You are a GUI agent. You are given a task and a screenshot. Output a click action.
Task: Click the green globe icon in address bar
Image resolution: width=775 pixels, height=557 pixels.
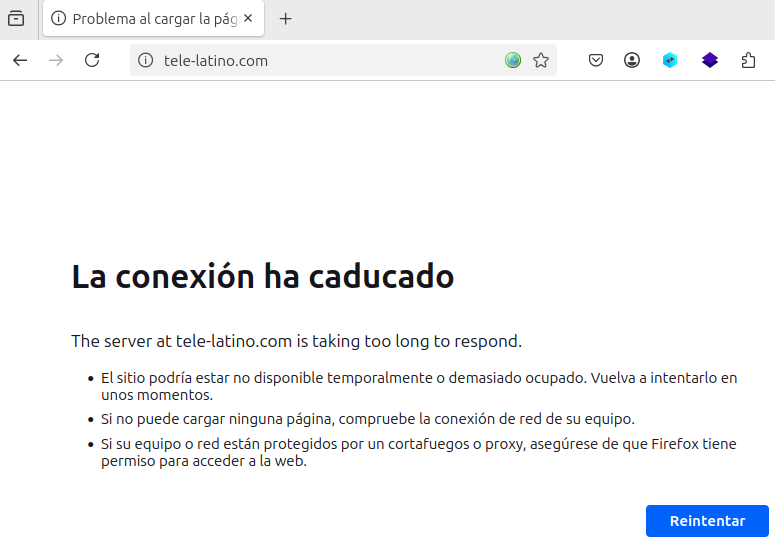point(513,60)
